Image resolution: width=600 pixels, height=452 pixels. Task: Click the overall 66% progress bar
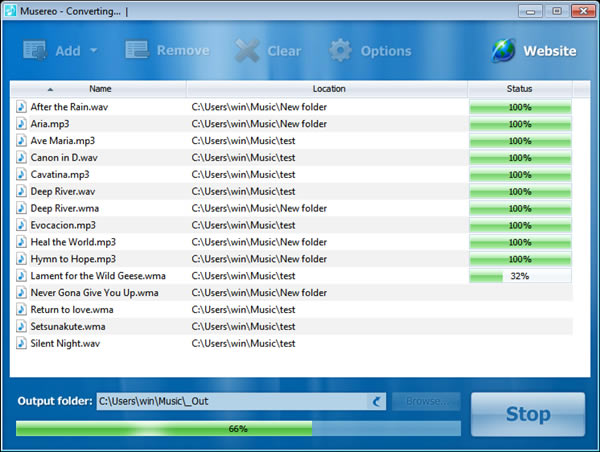pos(238,428)
